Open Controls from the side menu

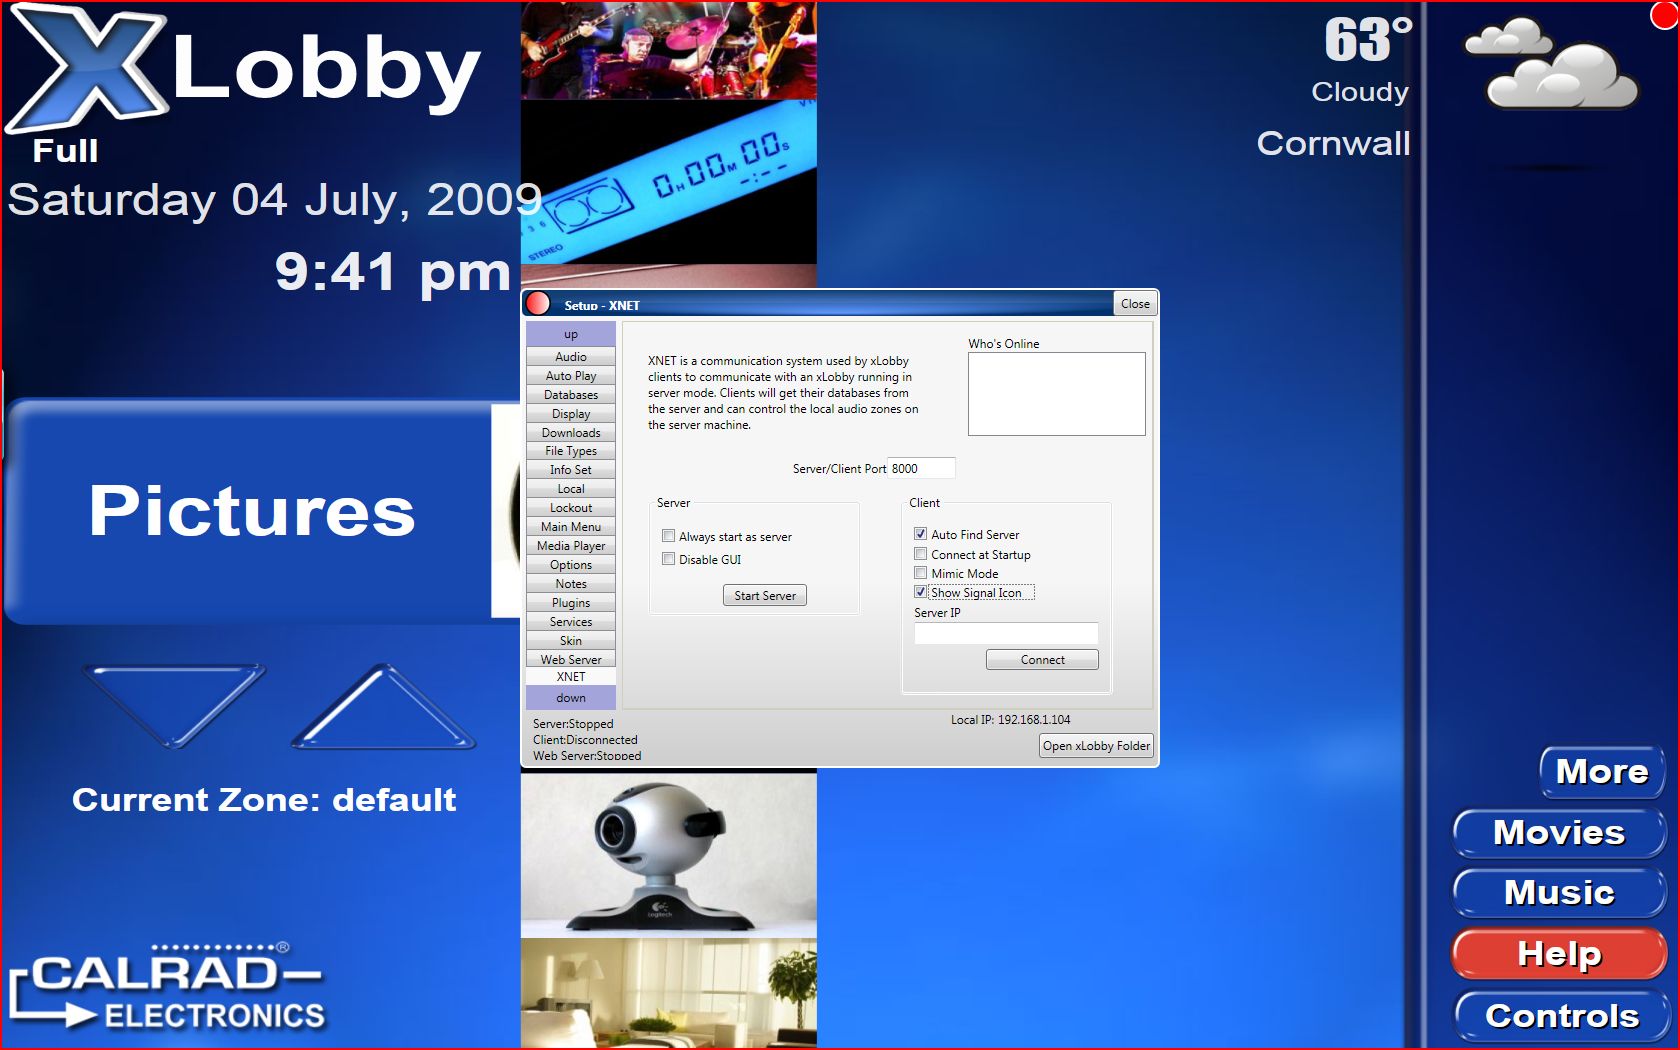pyautogui.click(x=1561, y=1016)
